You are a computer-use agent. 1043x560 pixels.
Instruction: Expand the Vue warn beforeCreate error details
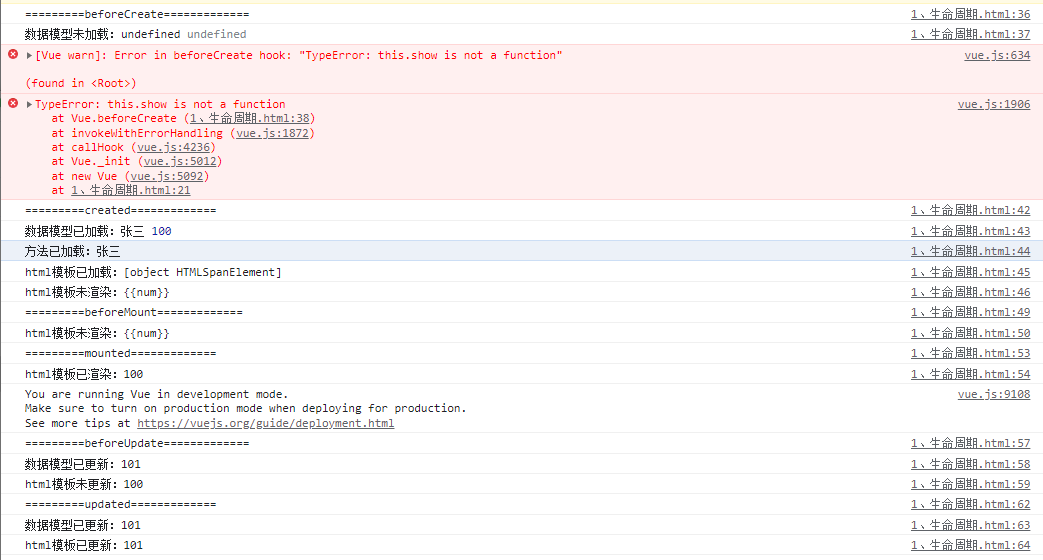29,55
